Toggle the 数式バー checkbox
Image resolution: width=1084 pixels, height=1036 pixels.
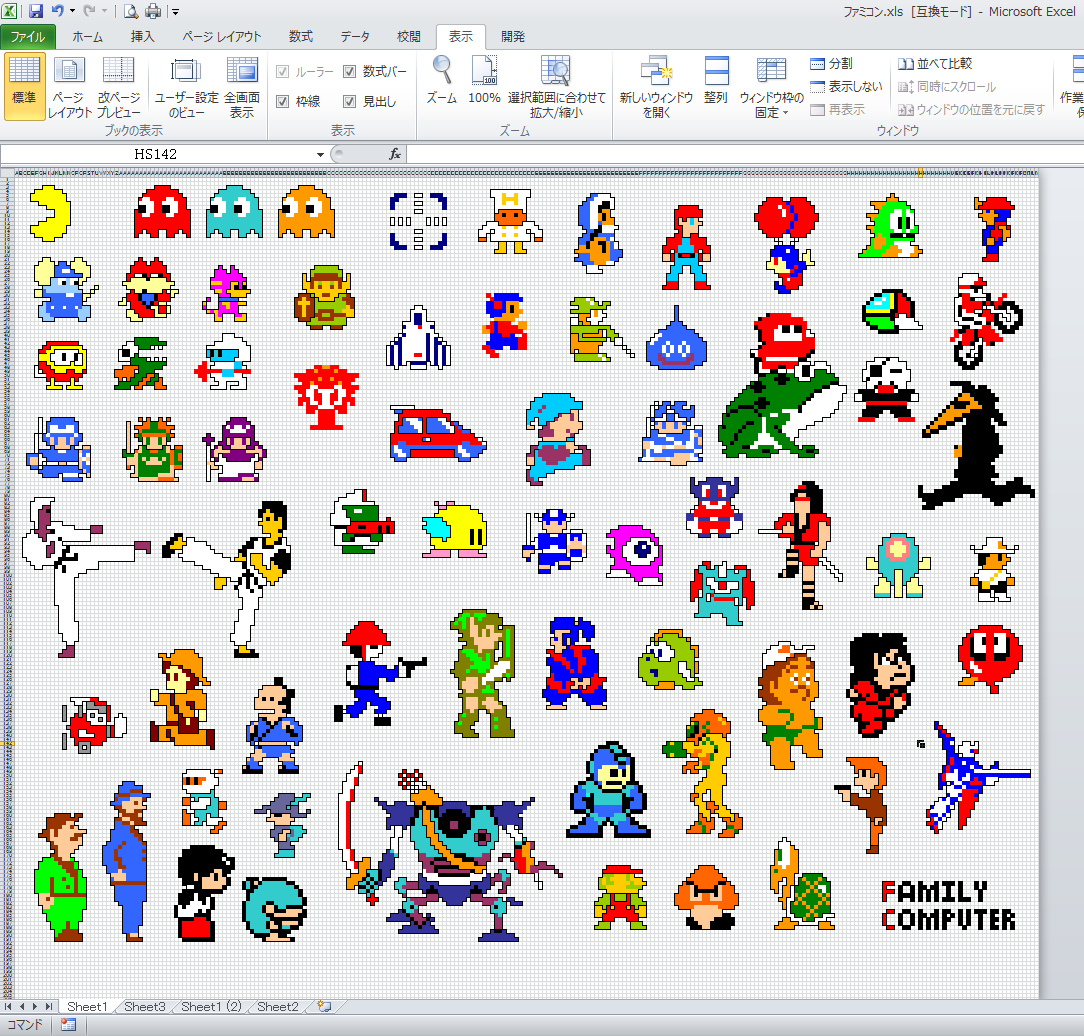point(350,71)
